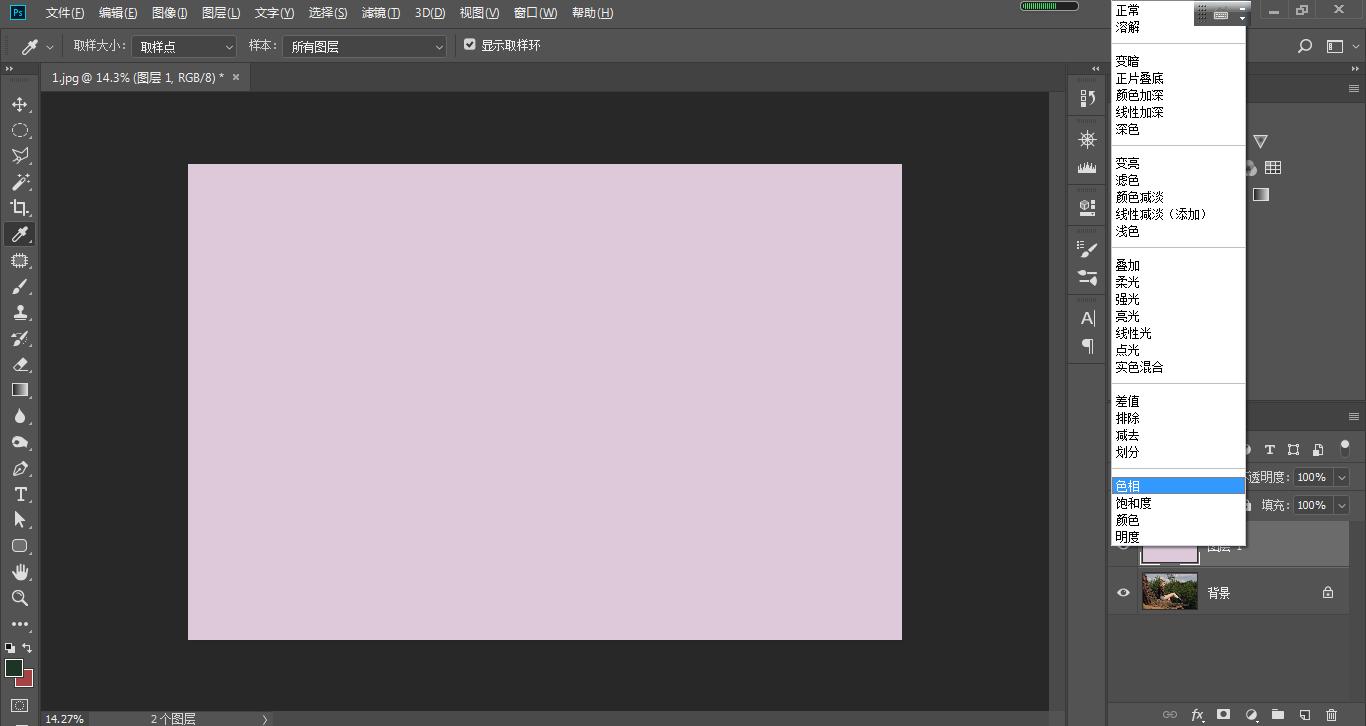Select the Crop tool in toolbar
The height and width of the screenshot is (726, 1366).
[19, 208]
